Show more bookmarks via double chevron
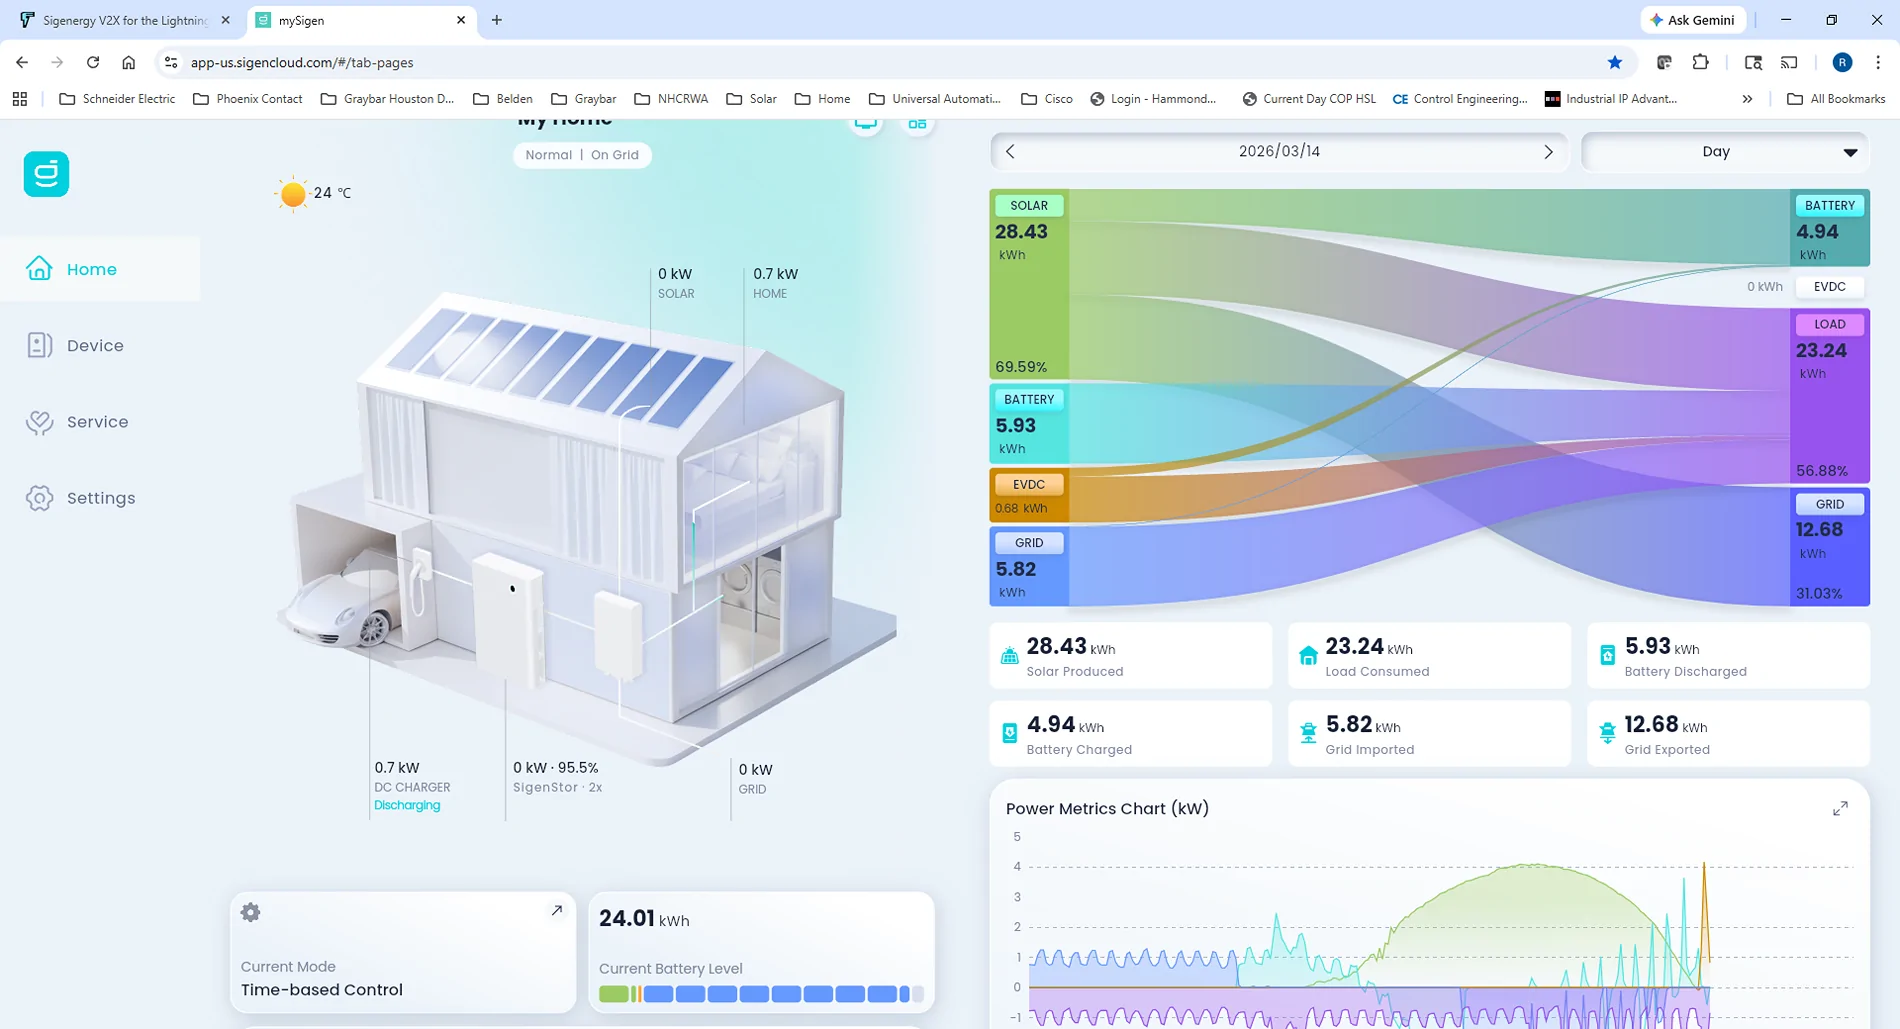Viewport: 1900px width, 1029px height. tap(1747, 99)
